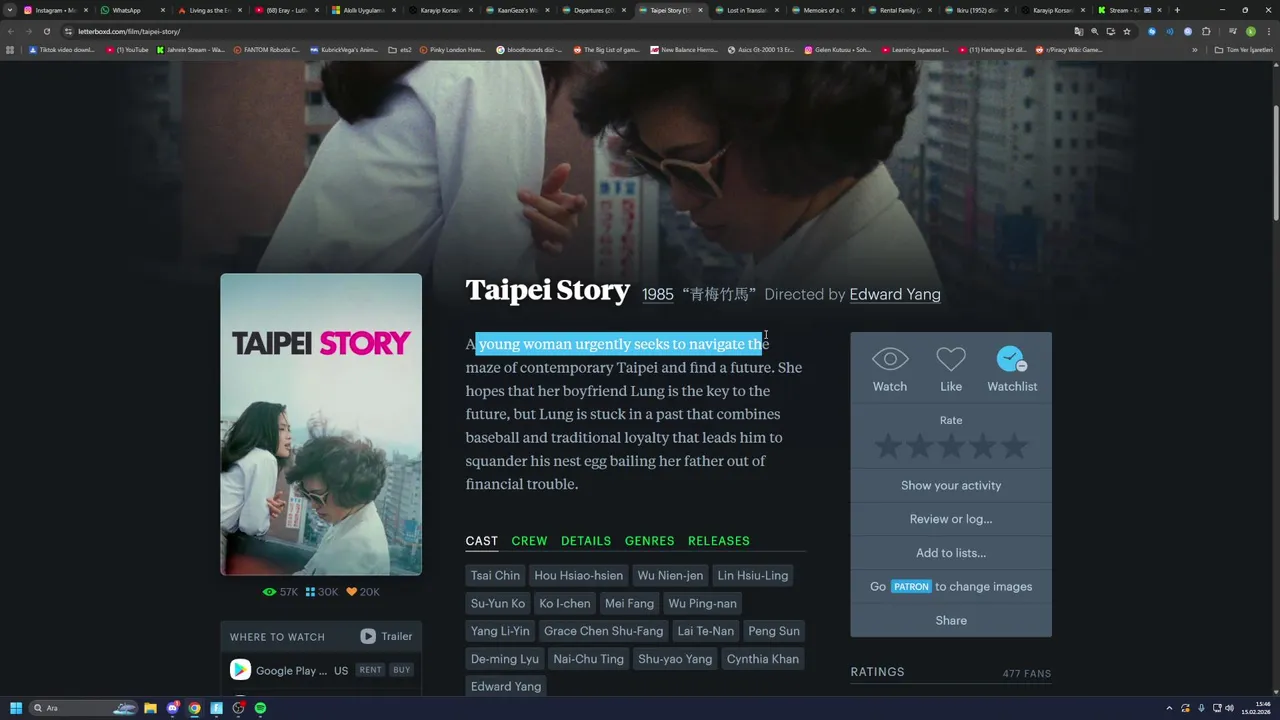Viewport: 1280px width, 720px height.
Task: Click the Taipei Story poster thumbnail
Action: (x=321, y=425)
